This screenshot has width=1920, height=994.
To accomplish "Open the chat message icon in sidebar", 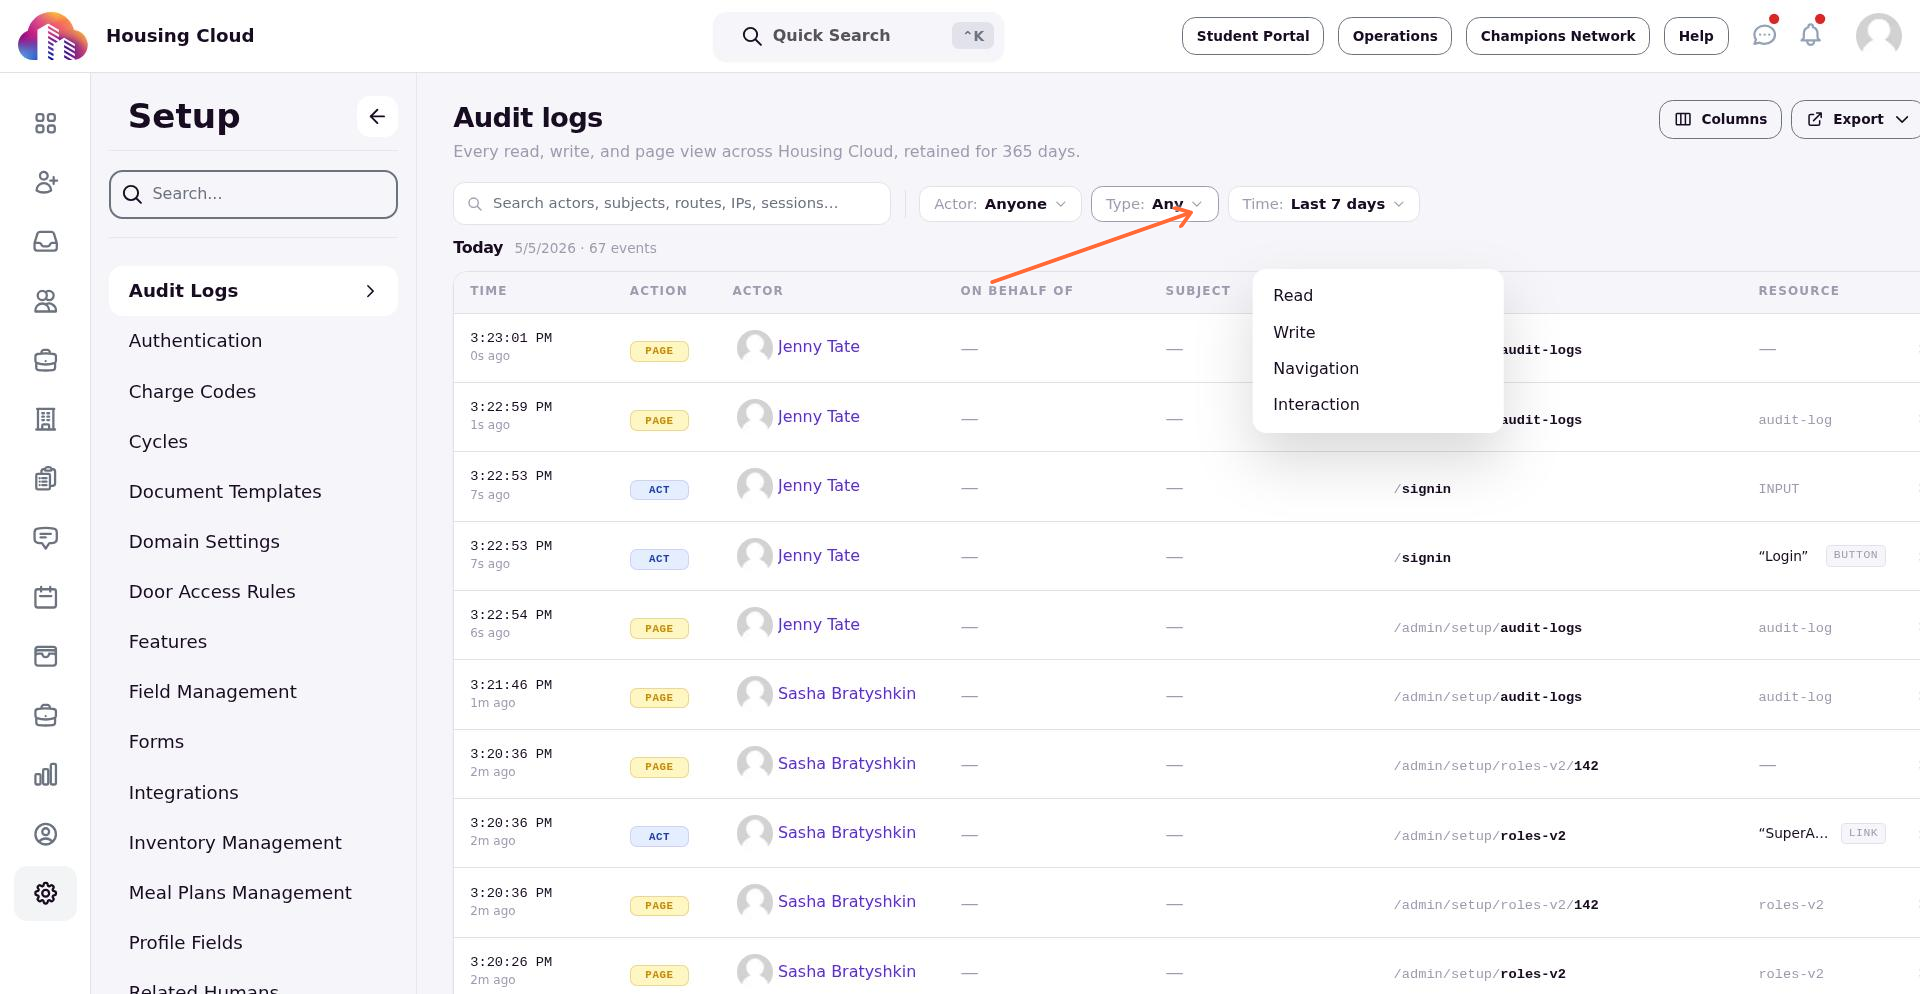I will click(x=45, y=538).
